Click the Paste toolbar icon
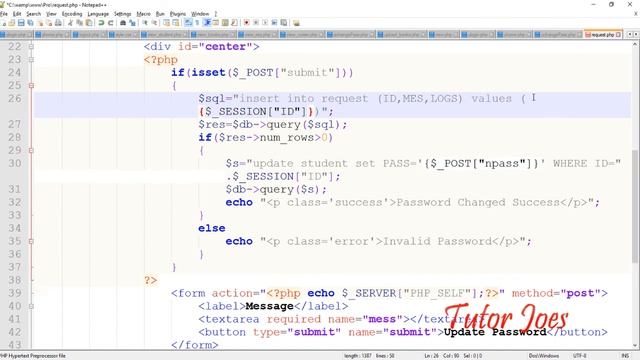The height and width of the screenshot is (360, 640). [x=89, y=23]
